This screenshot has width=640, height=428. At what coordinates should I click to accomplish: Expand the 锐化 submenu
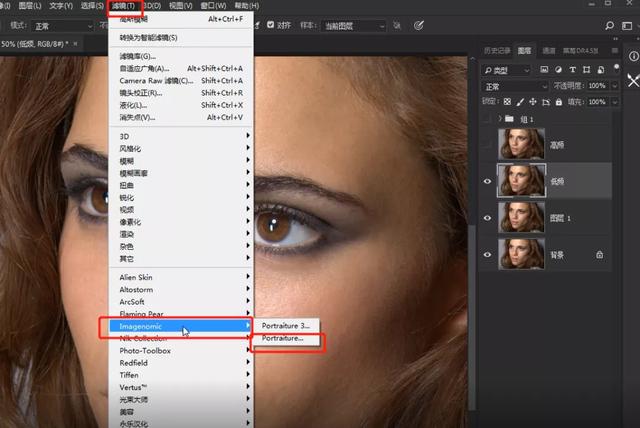click(x=181, y=197)
